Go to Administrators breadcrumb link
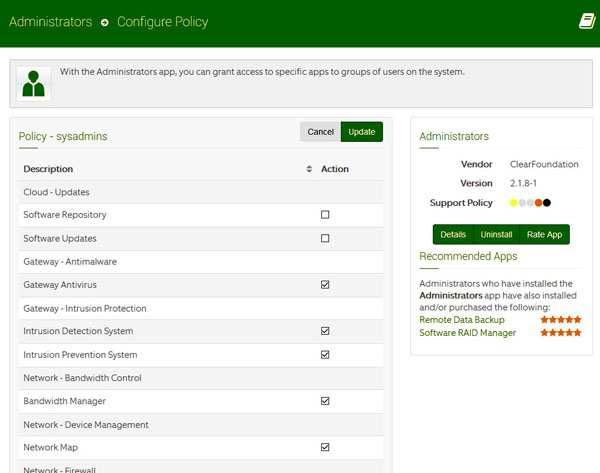600x473 pixels. [51, 22]
